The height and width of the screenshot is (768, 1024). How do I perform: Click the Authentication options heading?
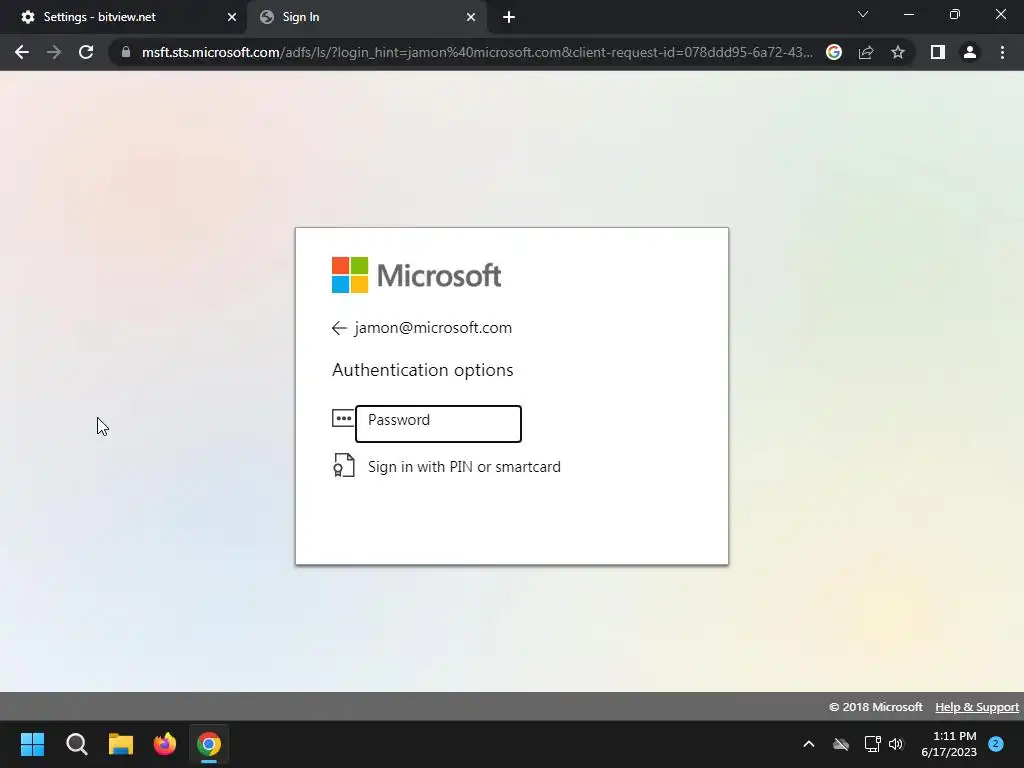423,370
